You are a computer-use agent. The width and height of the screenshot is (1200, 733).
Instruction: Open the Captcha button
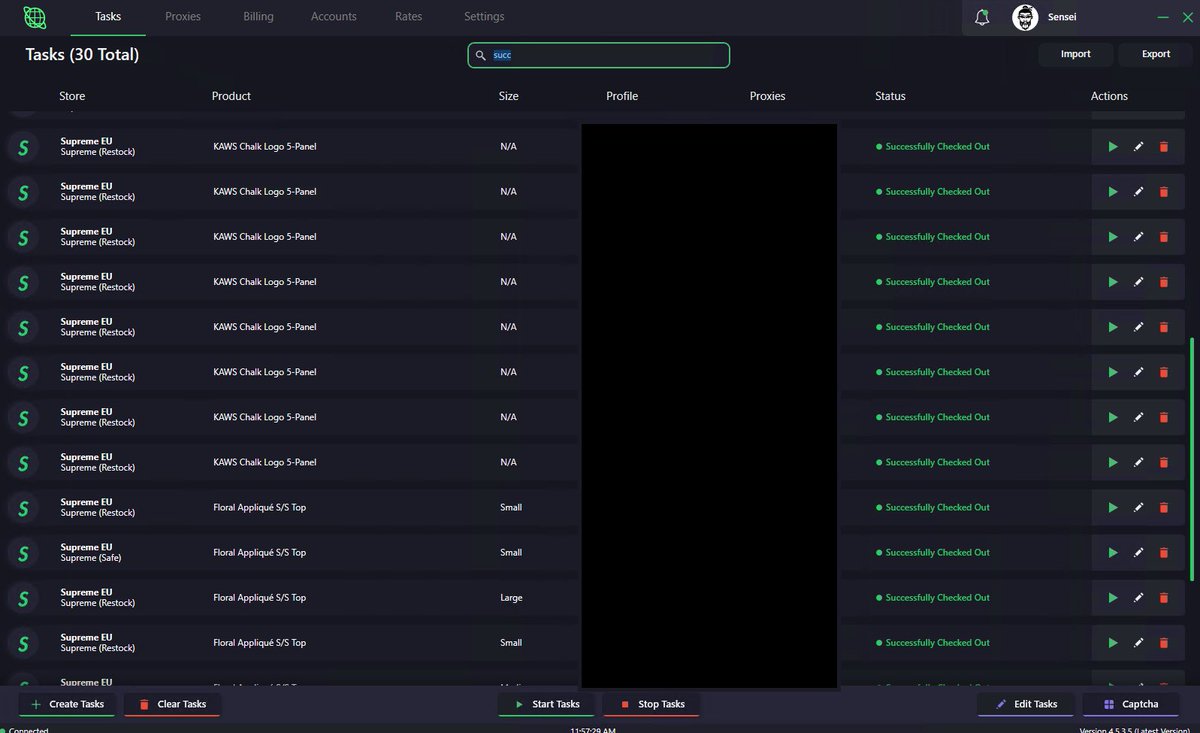coord(1131,704)
